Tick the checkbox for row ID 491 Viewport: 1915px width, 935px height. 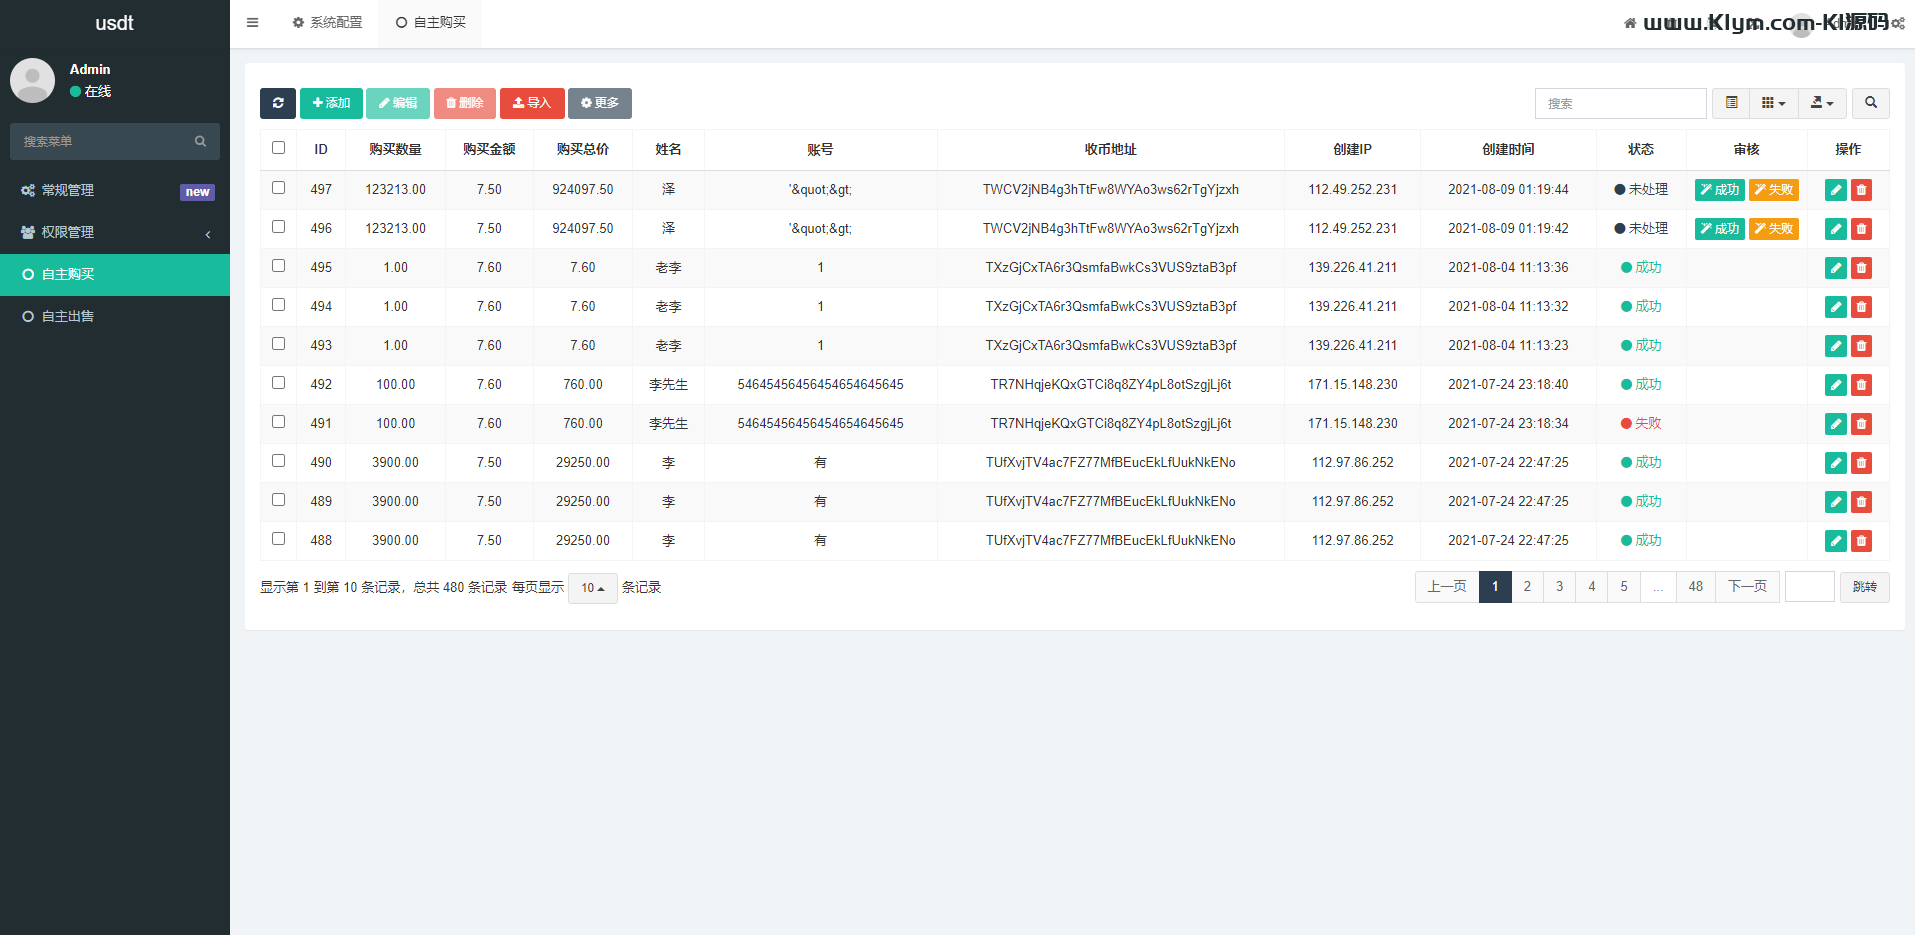click(x=279, y=422)
